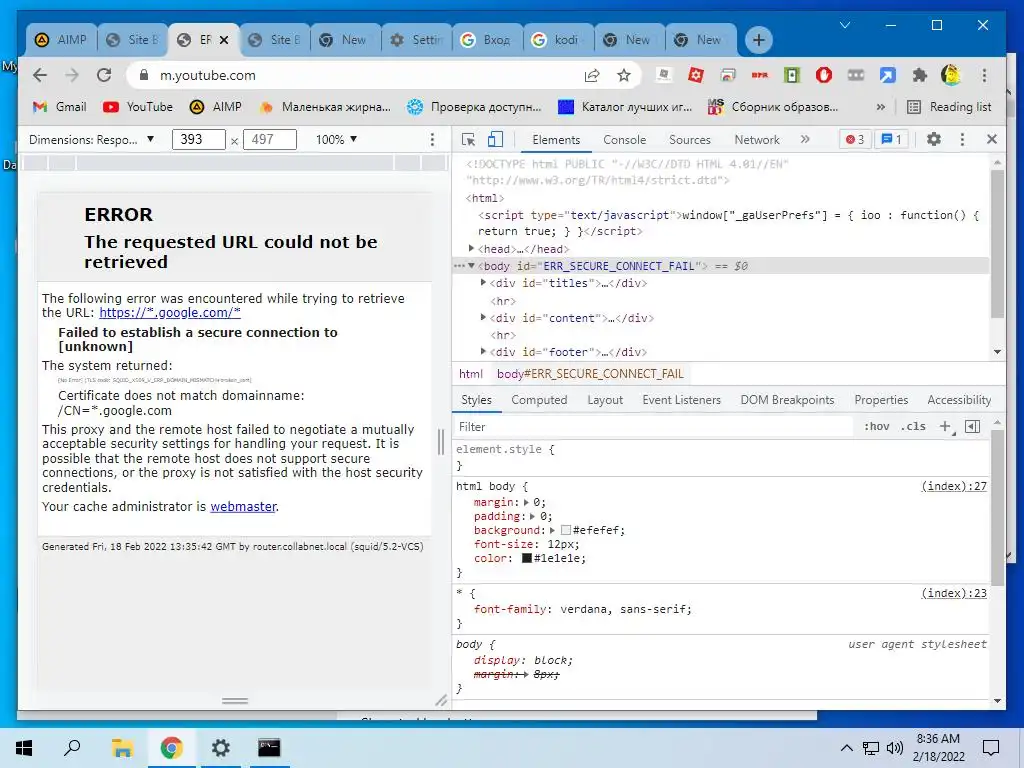This screenshot has height=768, width=1024.
Task: Open the Event Listeners tab
Action: [681, 400]
